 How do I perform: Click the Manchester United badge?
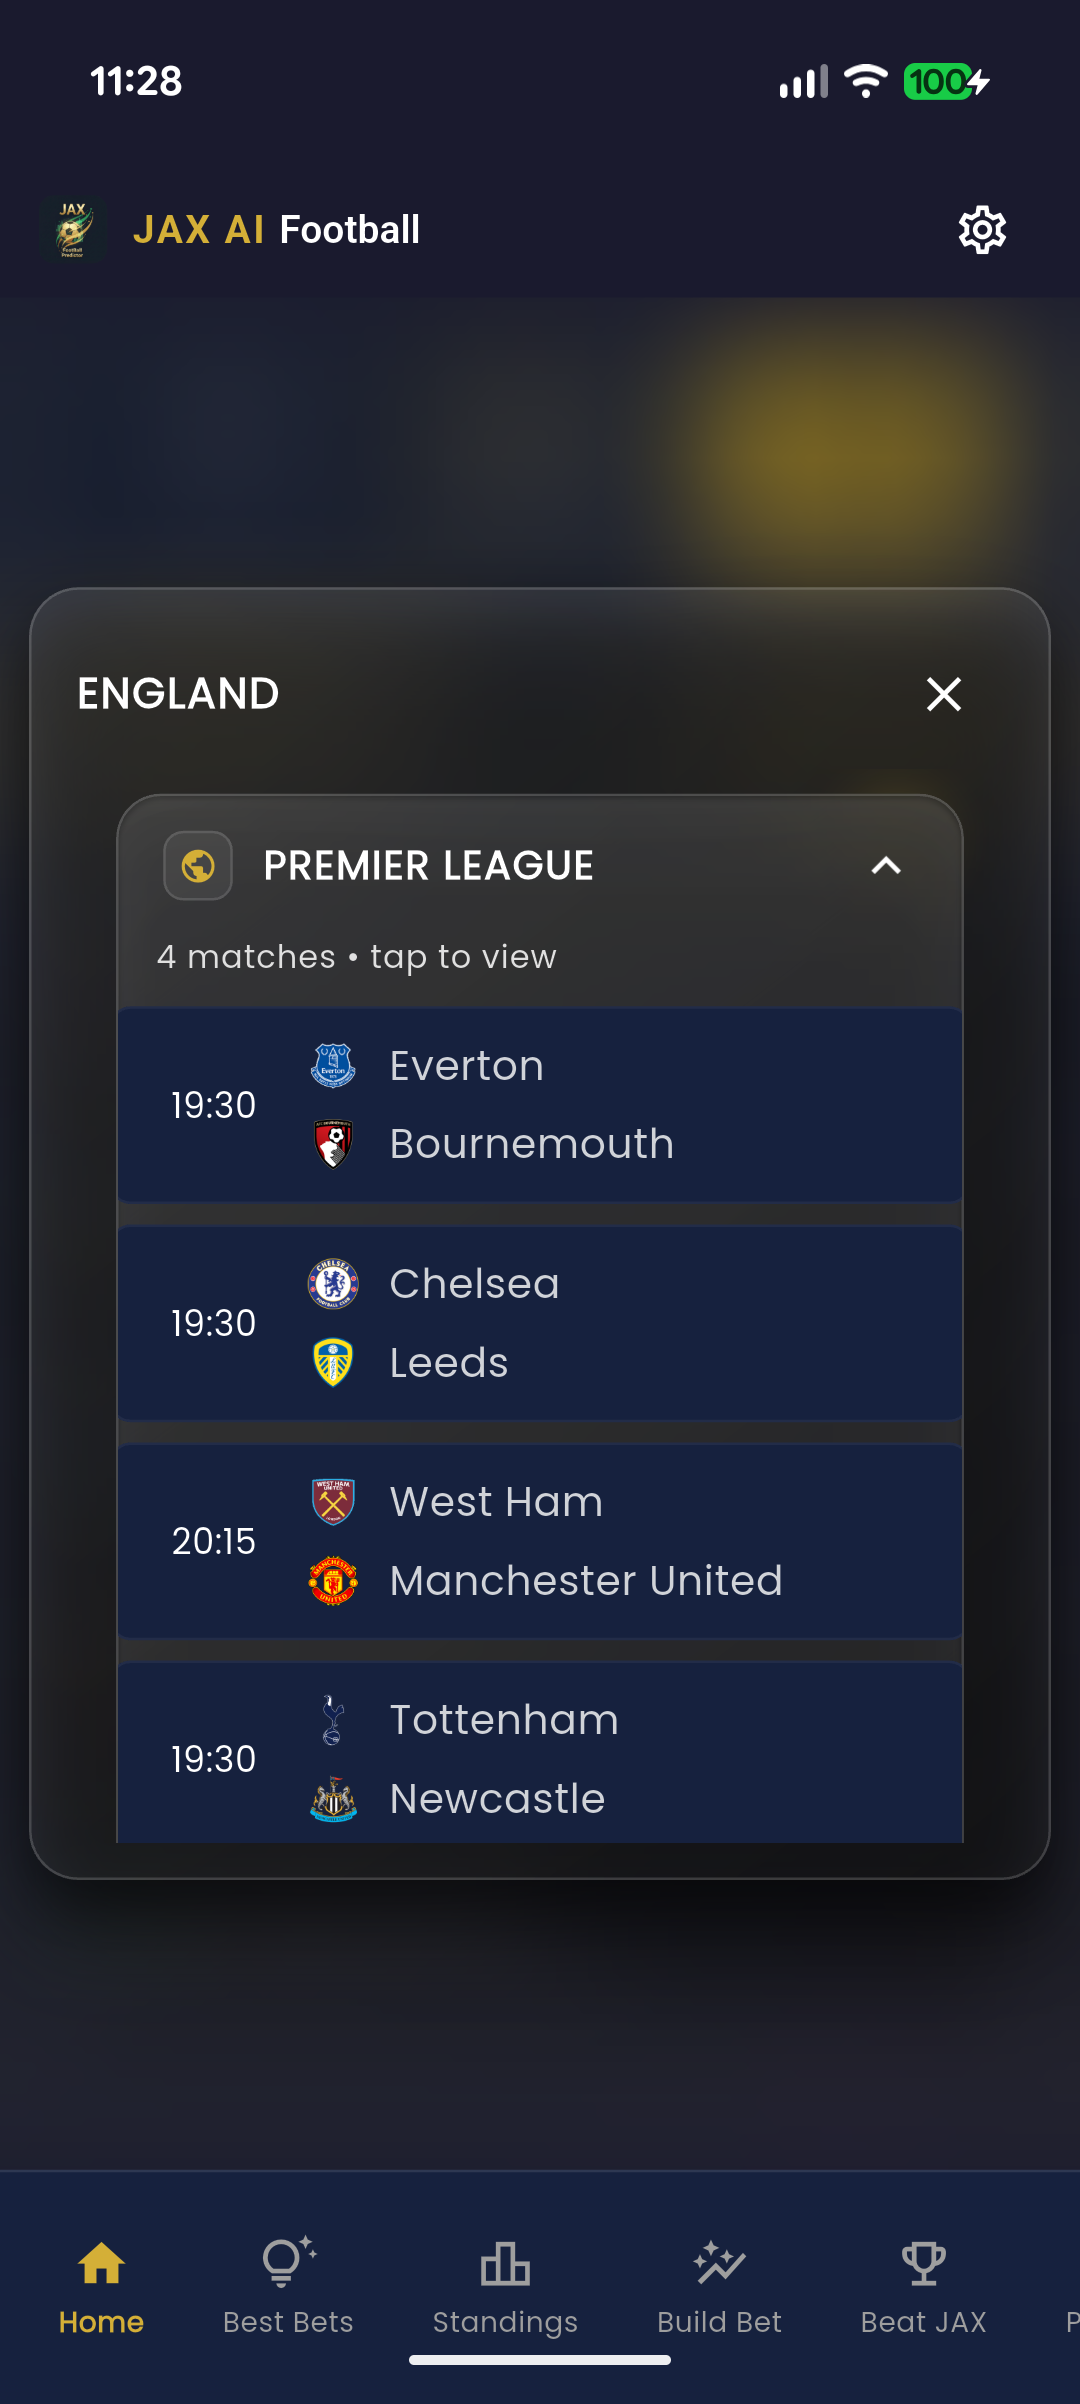334,1580
